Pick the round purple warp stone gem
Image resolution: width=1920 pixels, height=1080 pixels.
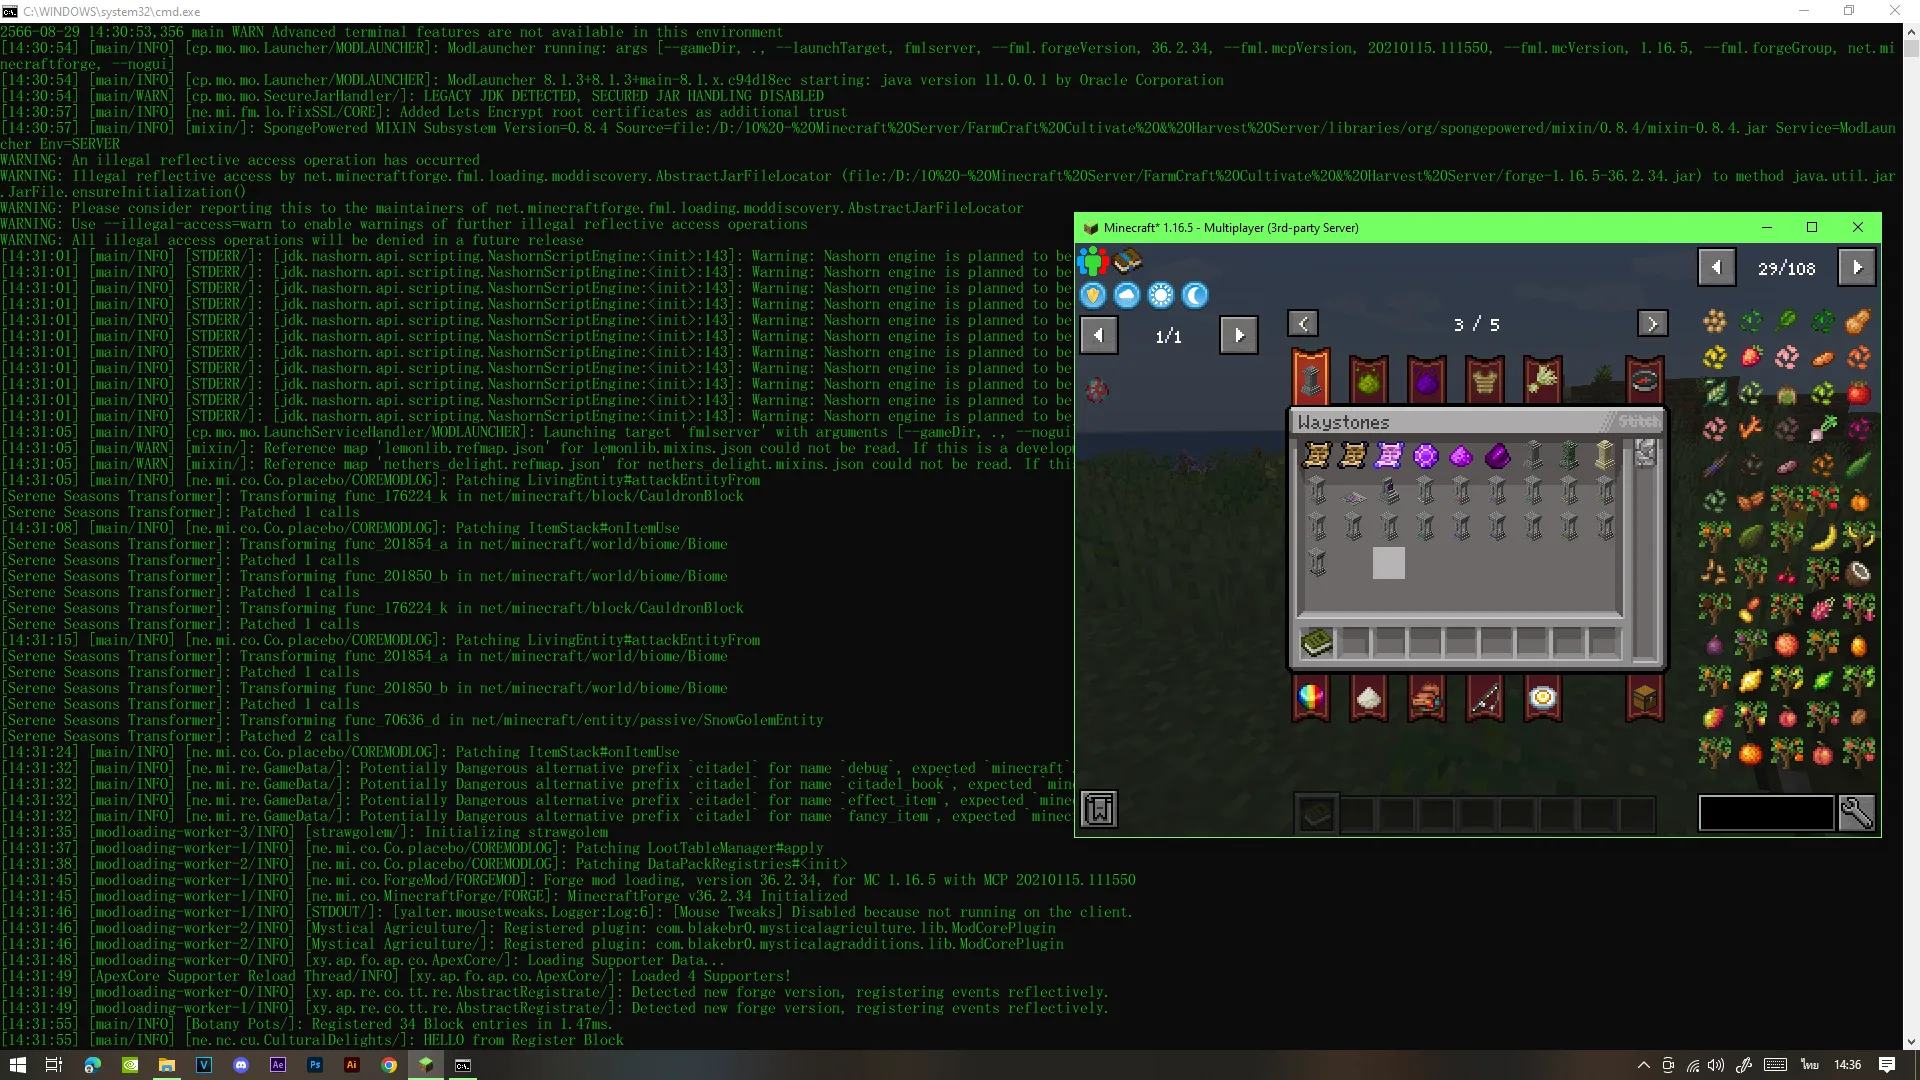1425,456
